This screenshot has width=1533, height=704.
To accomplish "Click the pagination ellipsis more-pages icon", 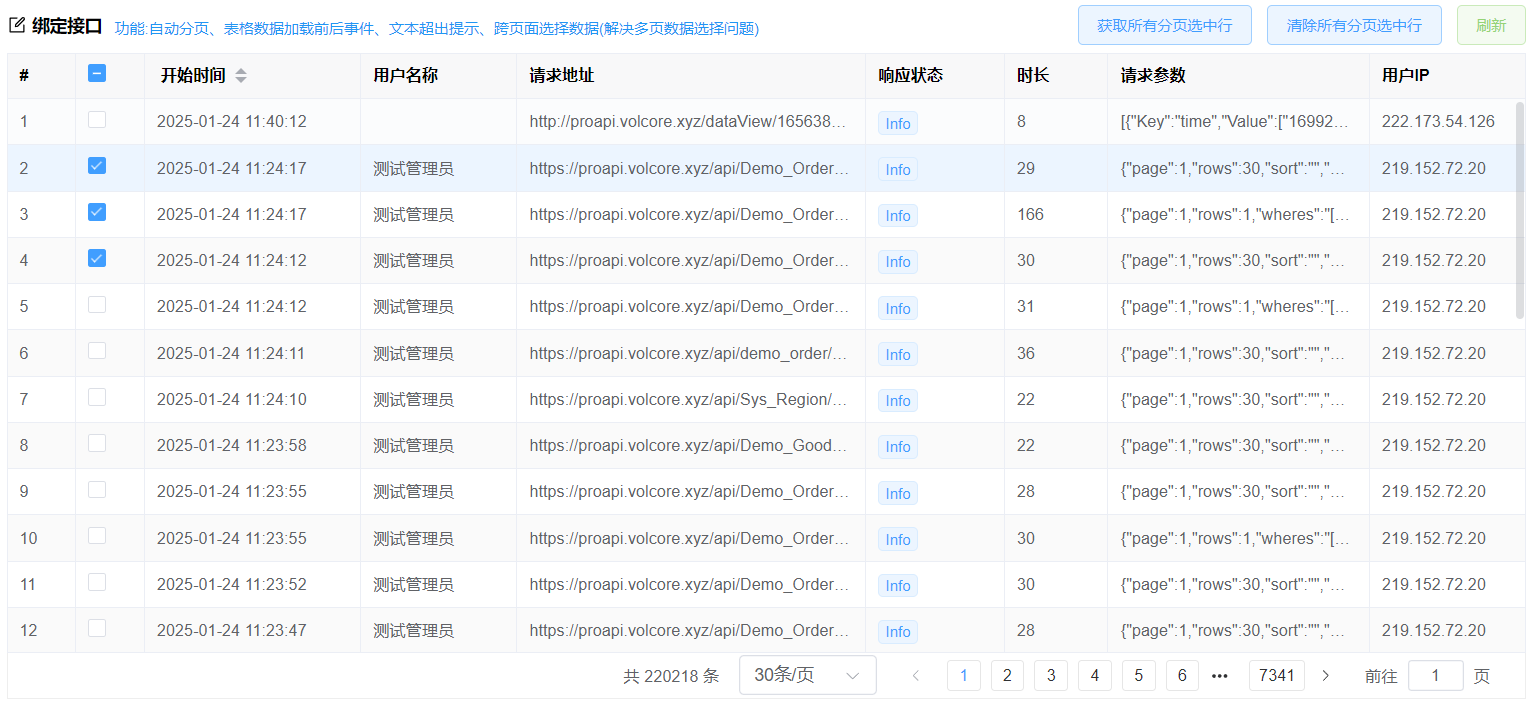I will click(1219, 676).
